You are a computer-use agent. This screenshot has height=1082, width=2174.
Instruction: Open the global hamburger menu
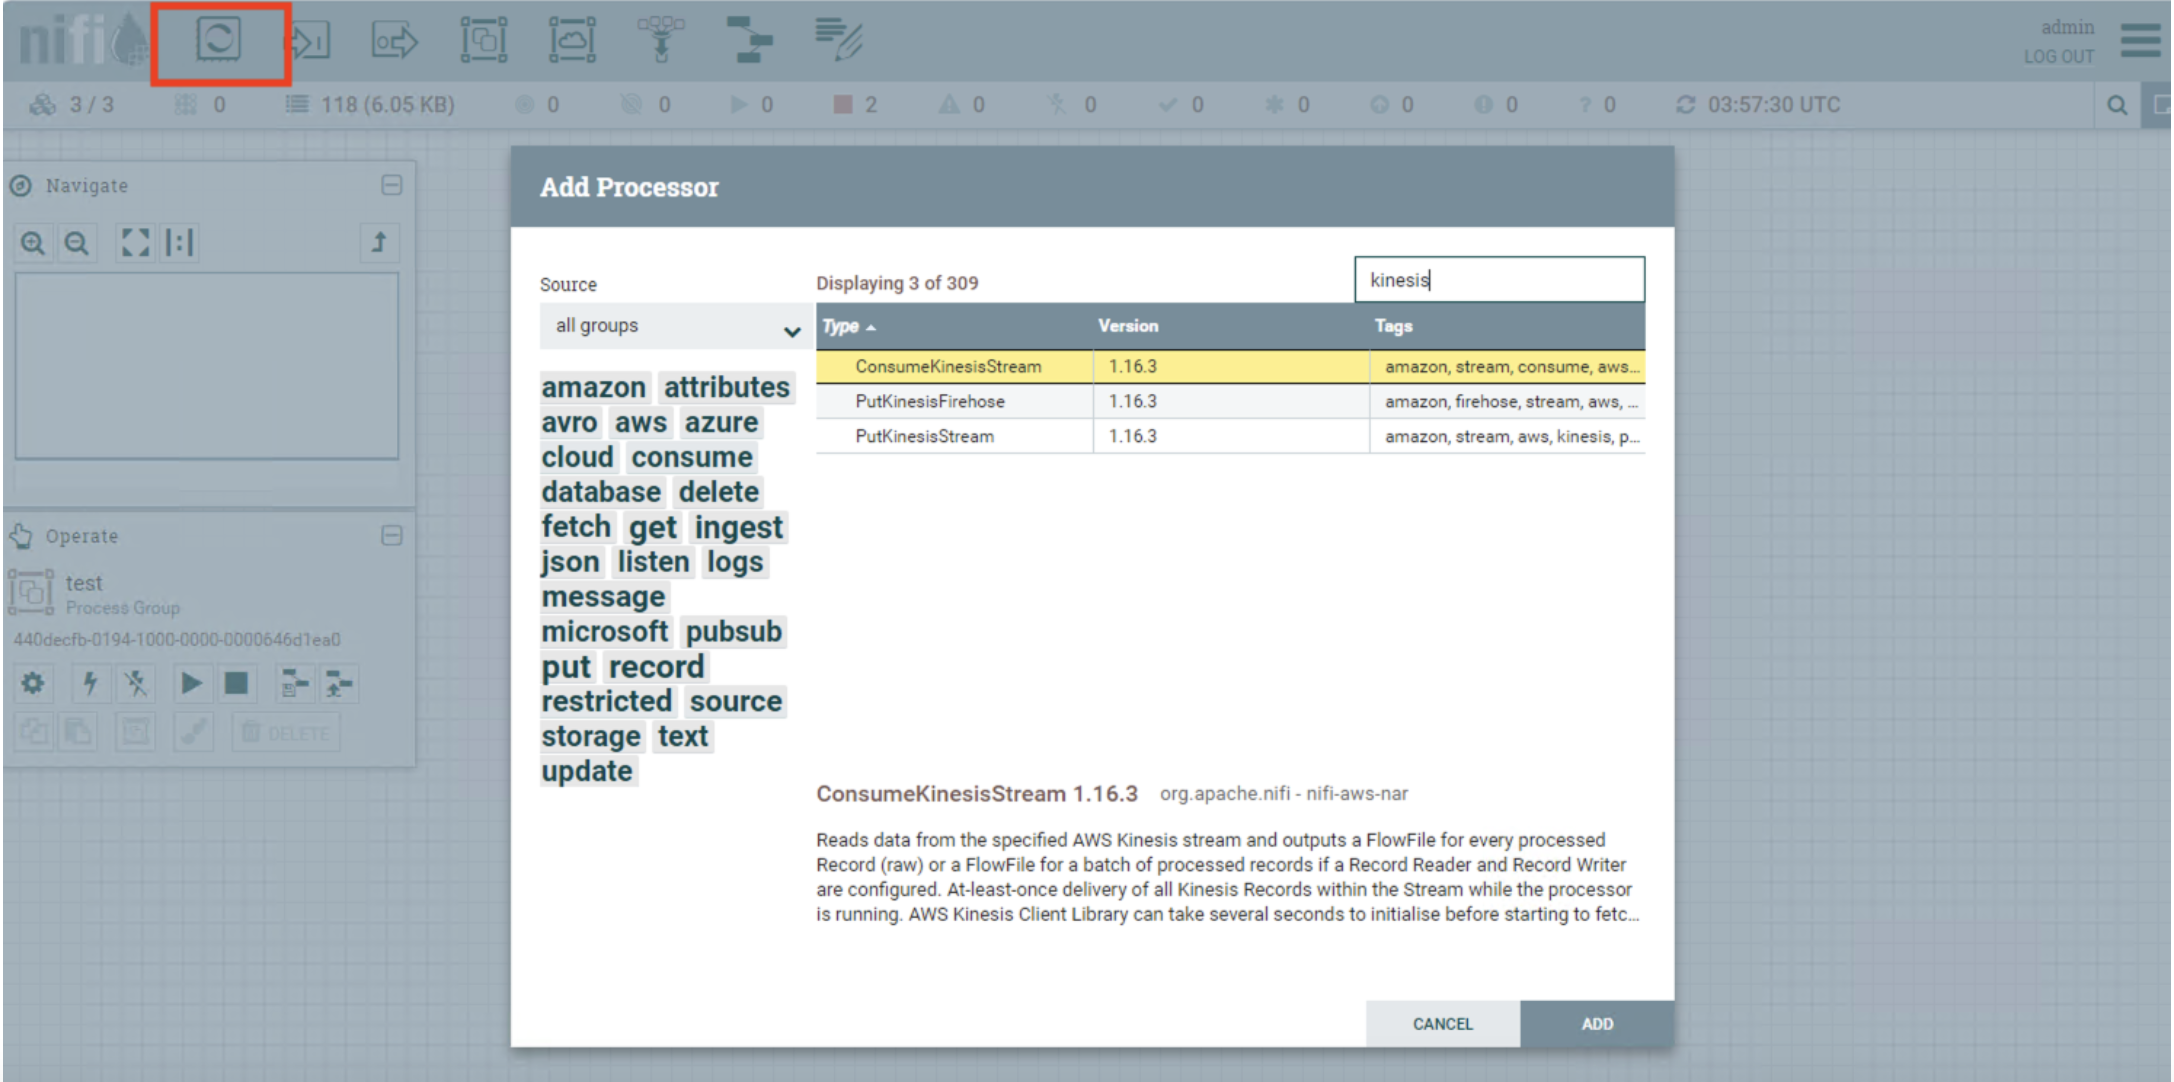[2139, 41]
